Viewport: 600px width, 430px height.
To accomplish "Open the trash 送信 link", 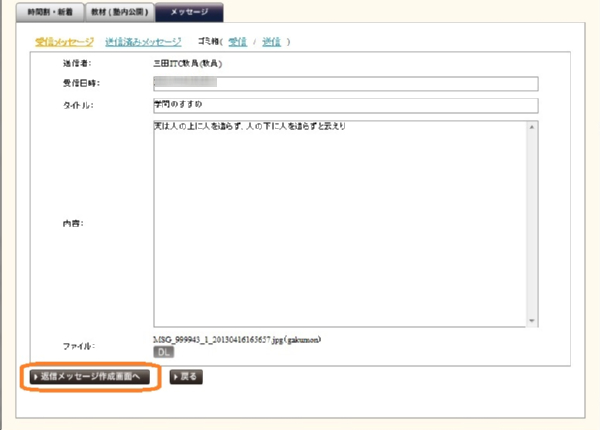I will pos(272,42).
